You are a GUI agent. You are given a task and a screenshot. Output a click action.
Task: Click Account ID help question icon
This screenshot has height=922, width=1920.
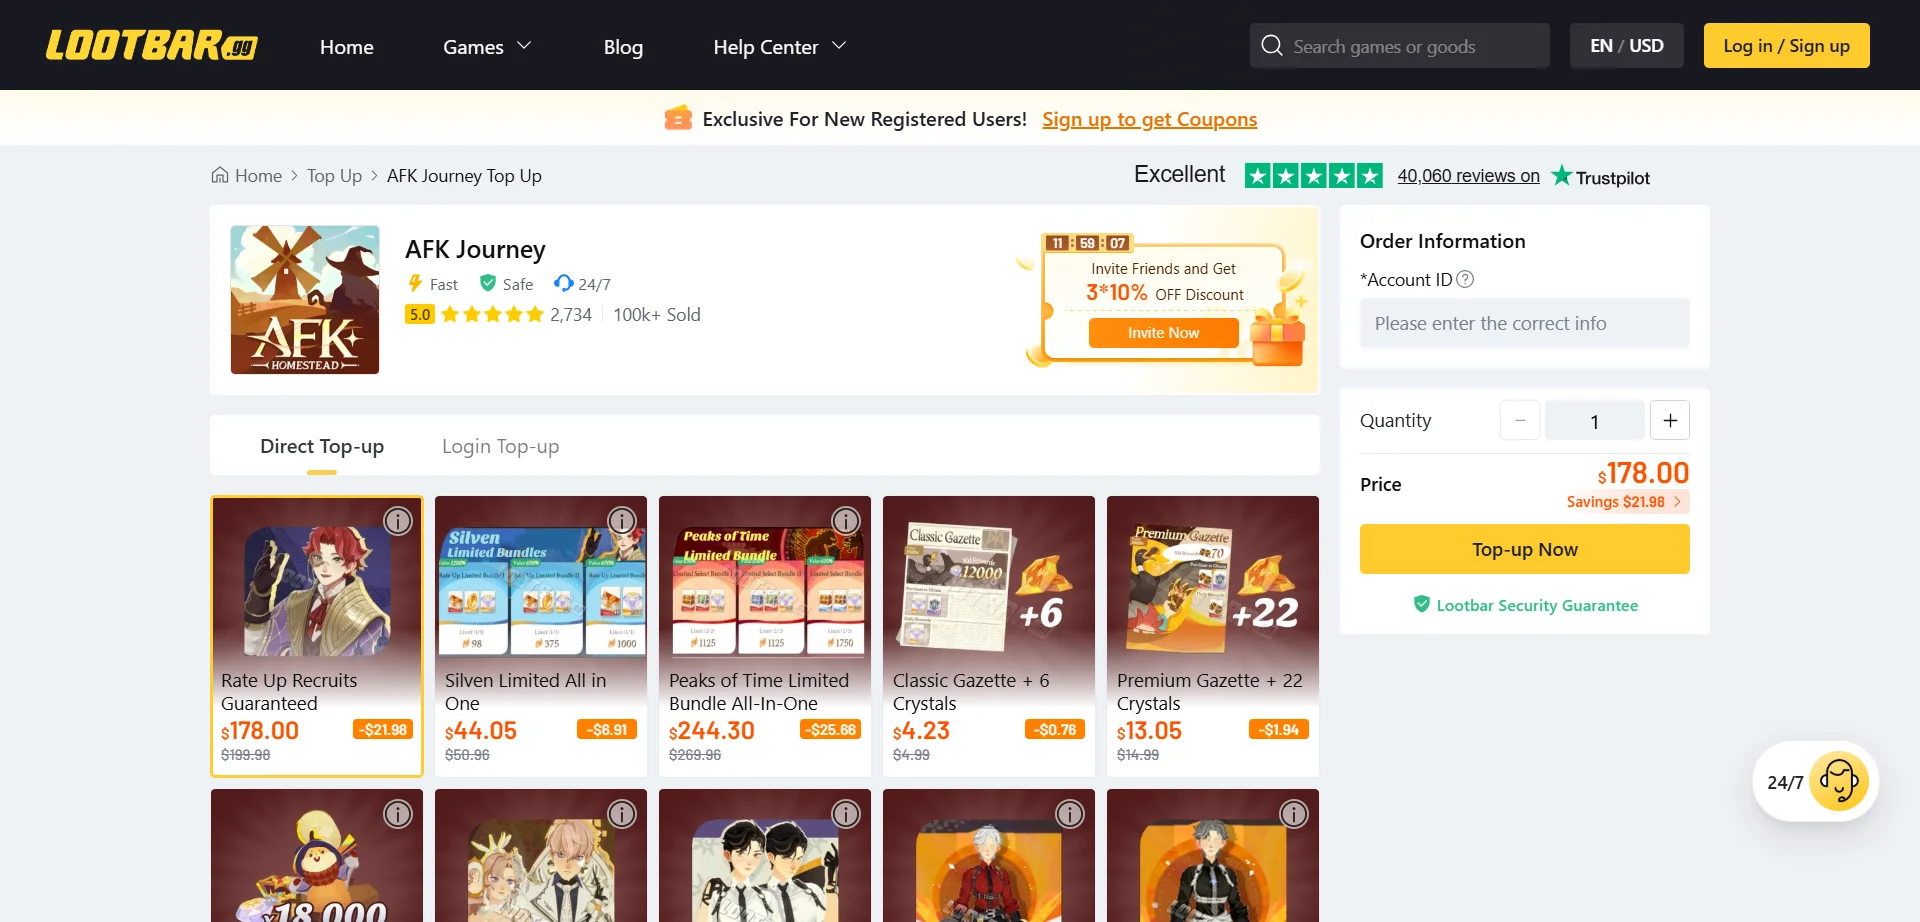1466,280
